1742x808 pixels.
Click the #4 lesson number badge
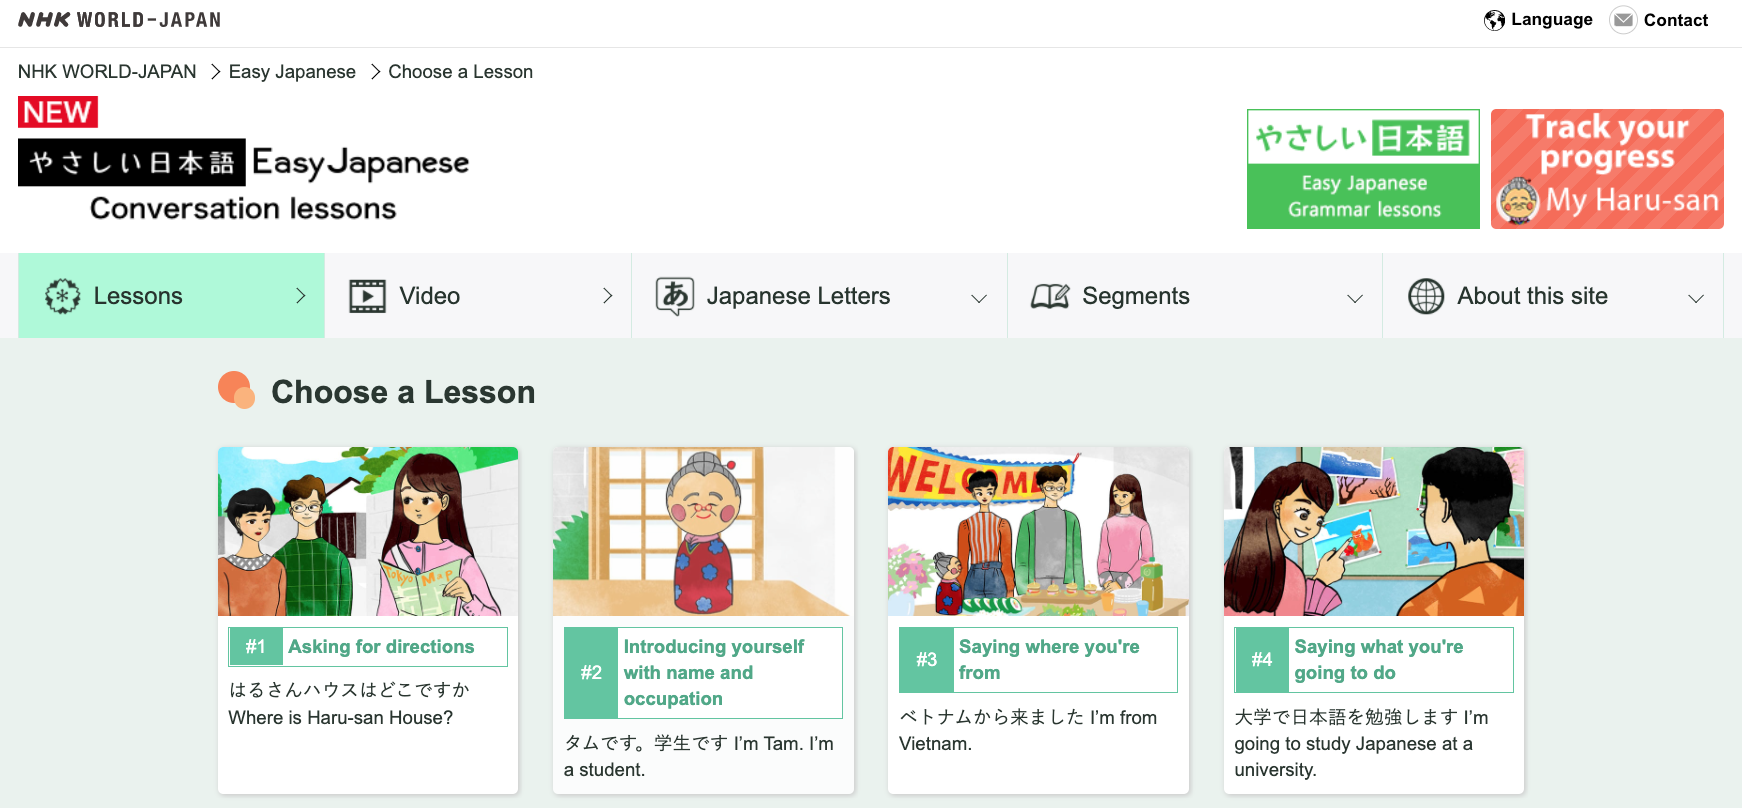(x=1262, y=660)
